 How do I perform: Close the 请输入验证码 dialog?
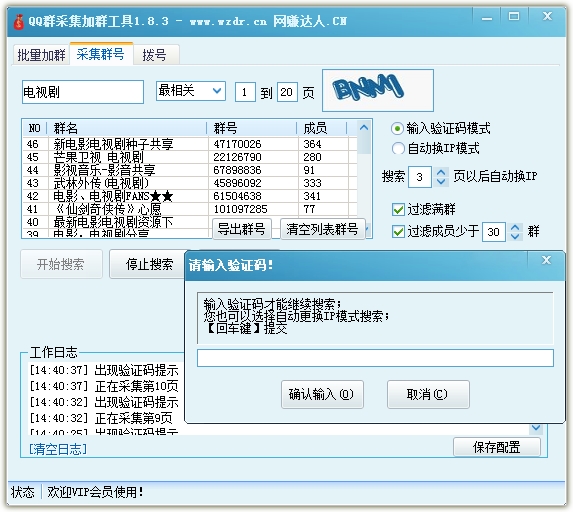[546, 260]
